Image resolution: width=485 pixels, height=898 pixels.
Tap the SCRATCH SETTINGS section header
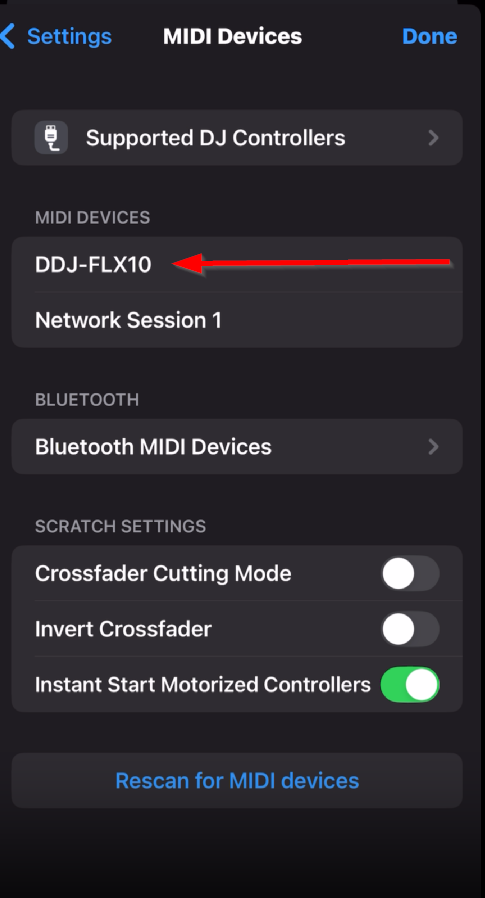click(x=120, y=526)
